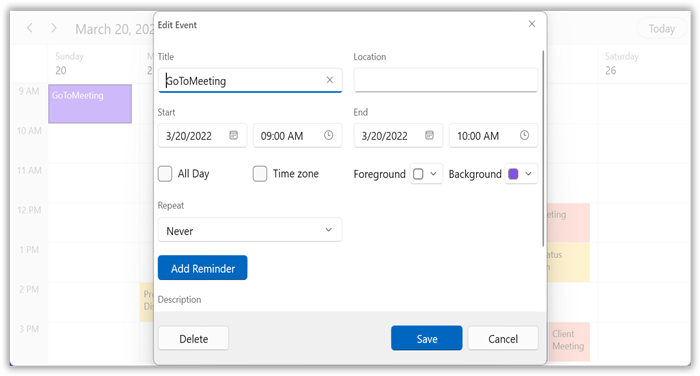Click the Add Reminder button
The height and width of the screenshot is (376, 700).
click(x=203, y=268)
